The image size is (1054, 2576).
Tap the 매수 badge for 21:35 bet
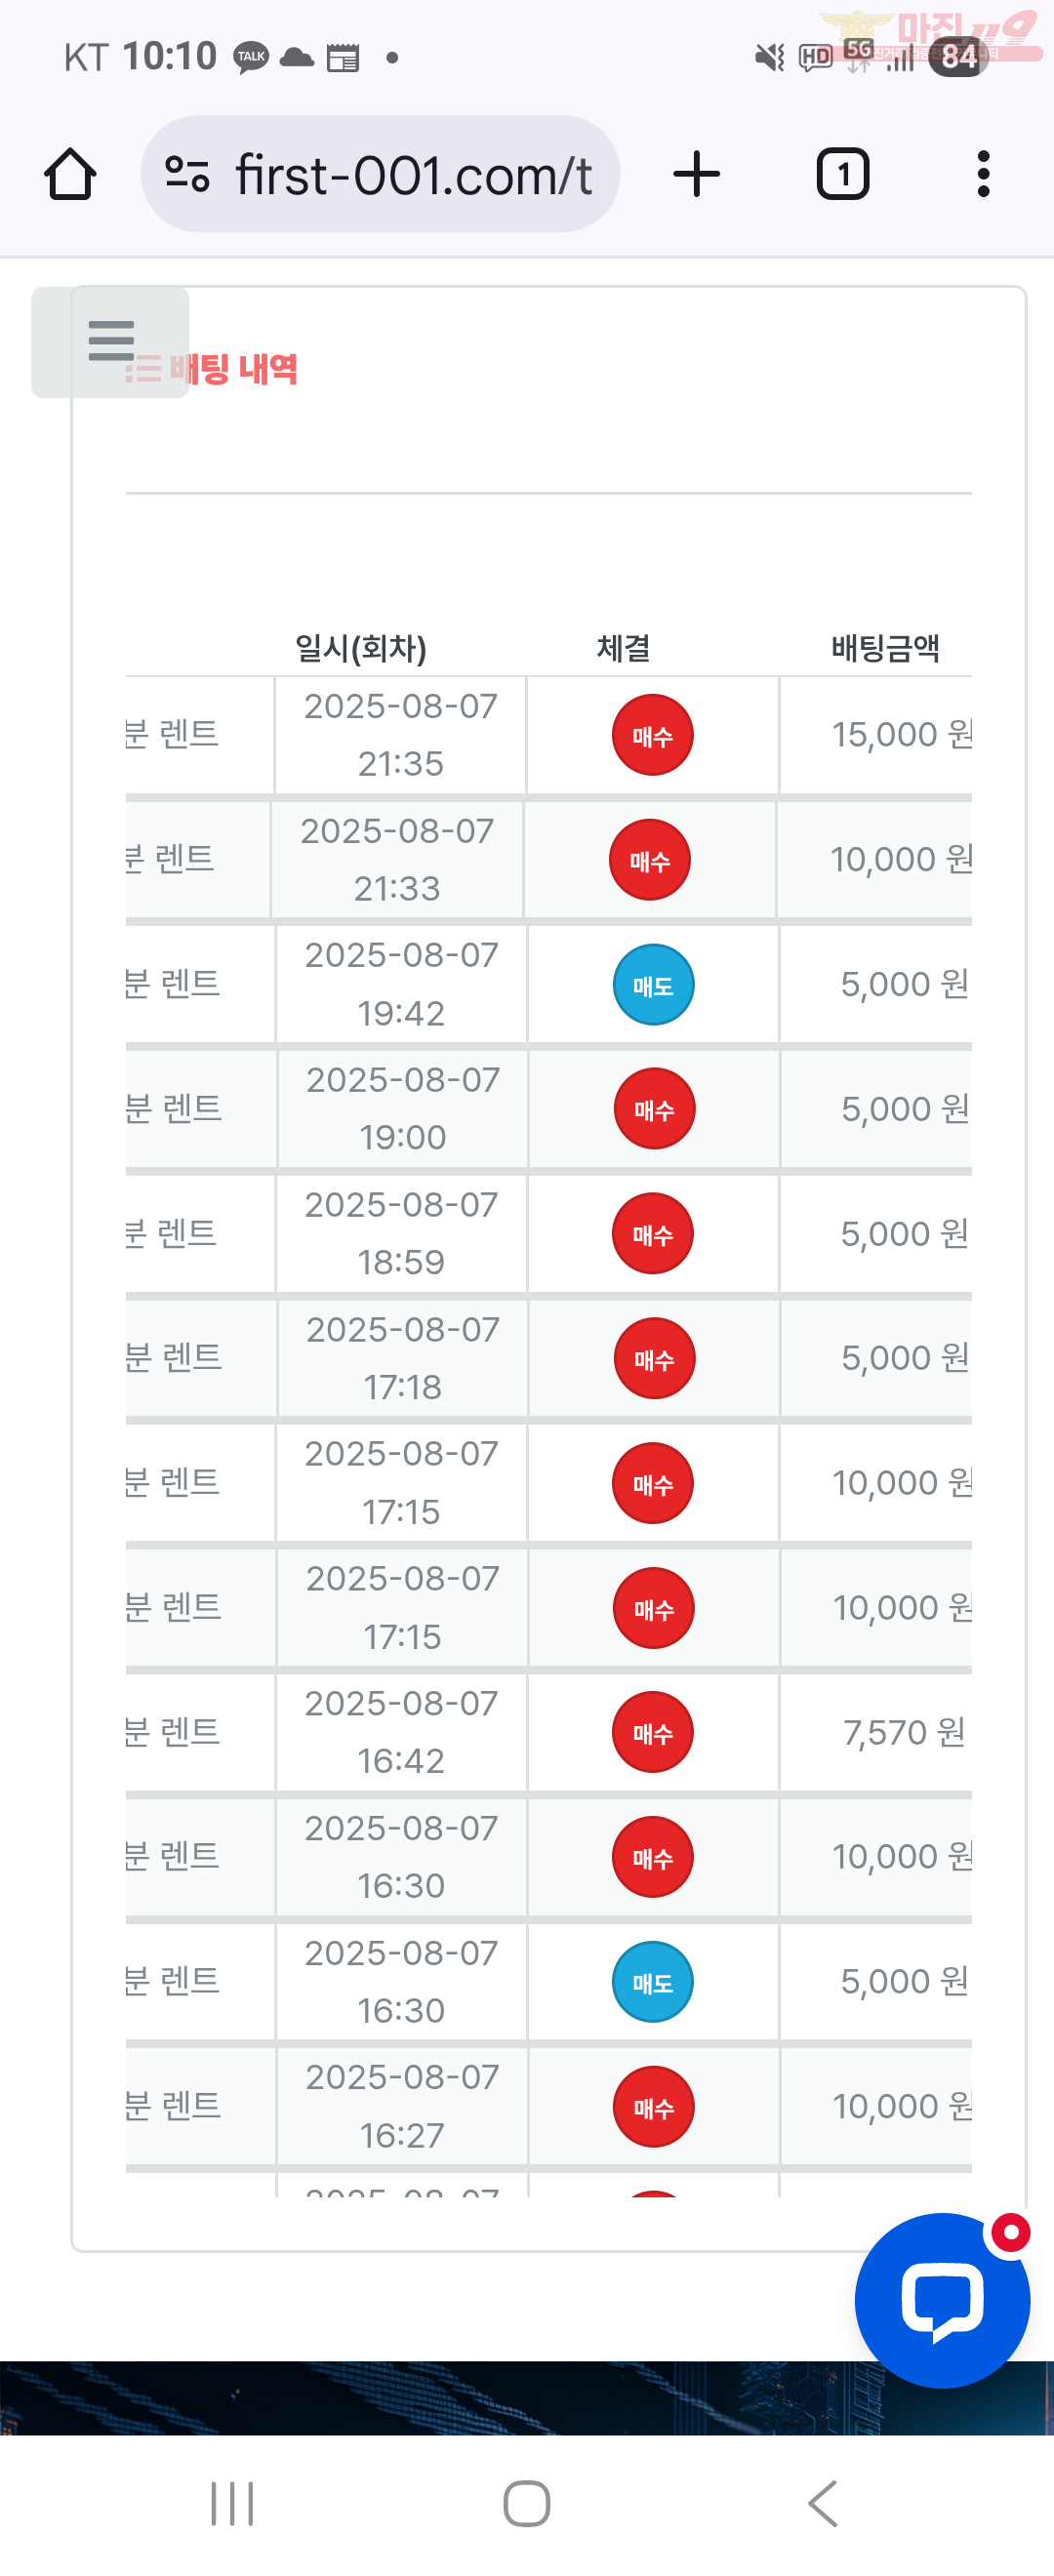pyautogui.click(x=652, y=735)
